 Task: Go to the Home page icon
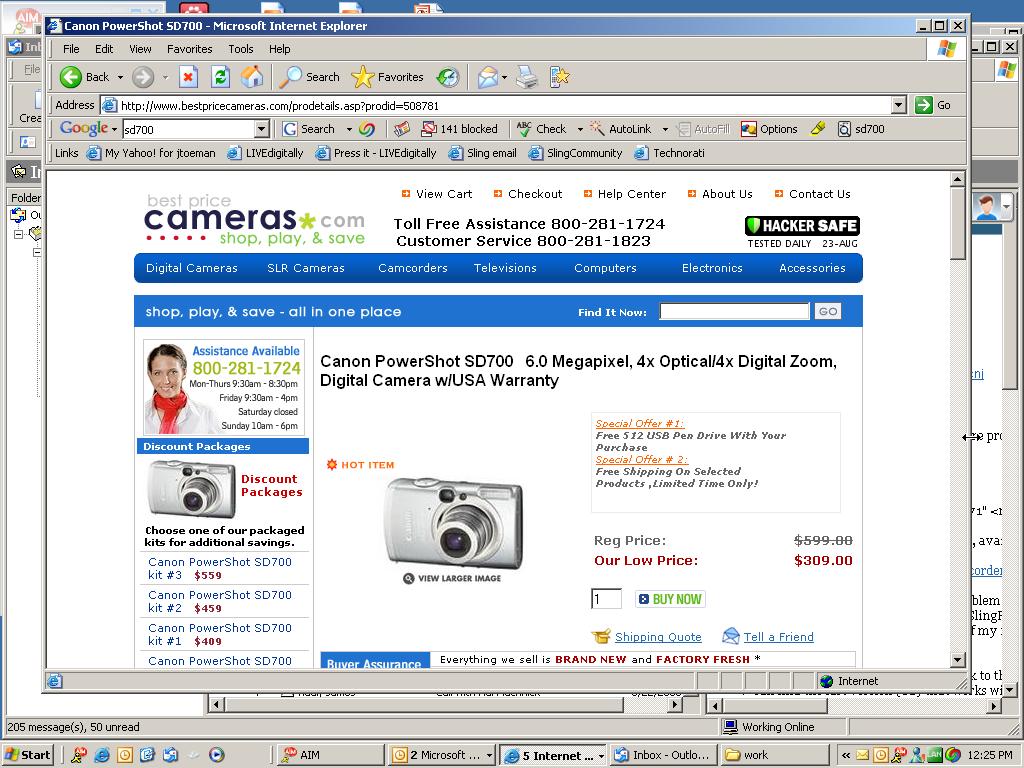[x=252, y=77]
